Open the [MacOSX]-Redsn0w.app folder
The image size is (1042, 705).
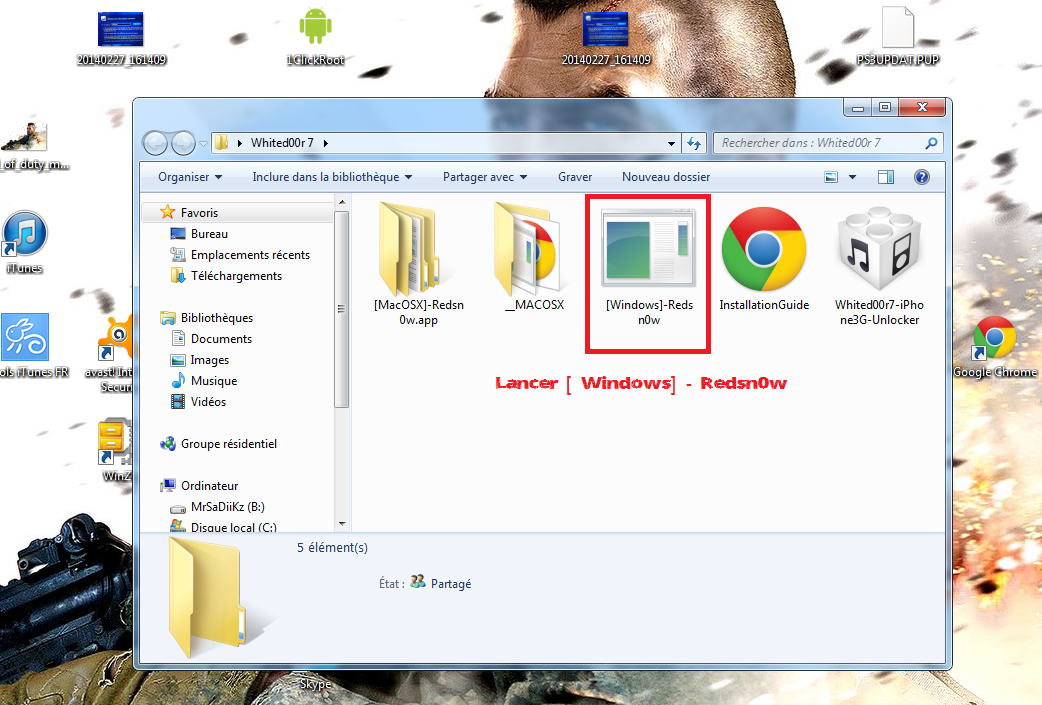coord(419,264)
